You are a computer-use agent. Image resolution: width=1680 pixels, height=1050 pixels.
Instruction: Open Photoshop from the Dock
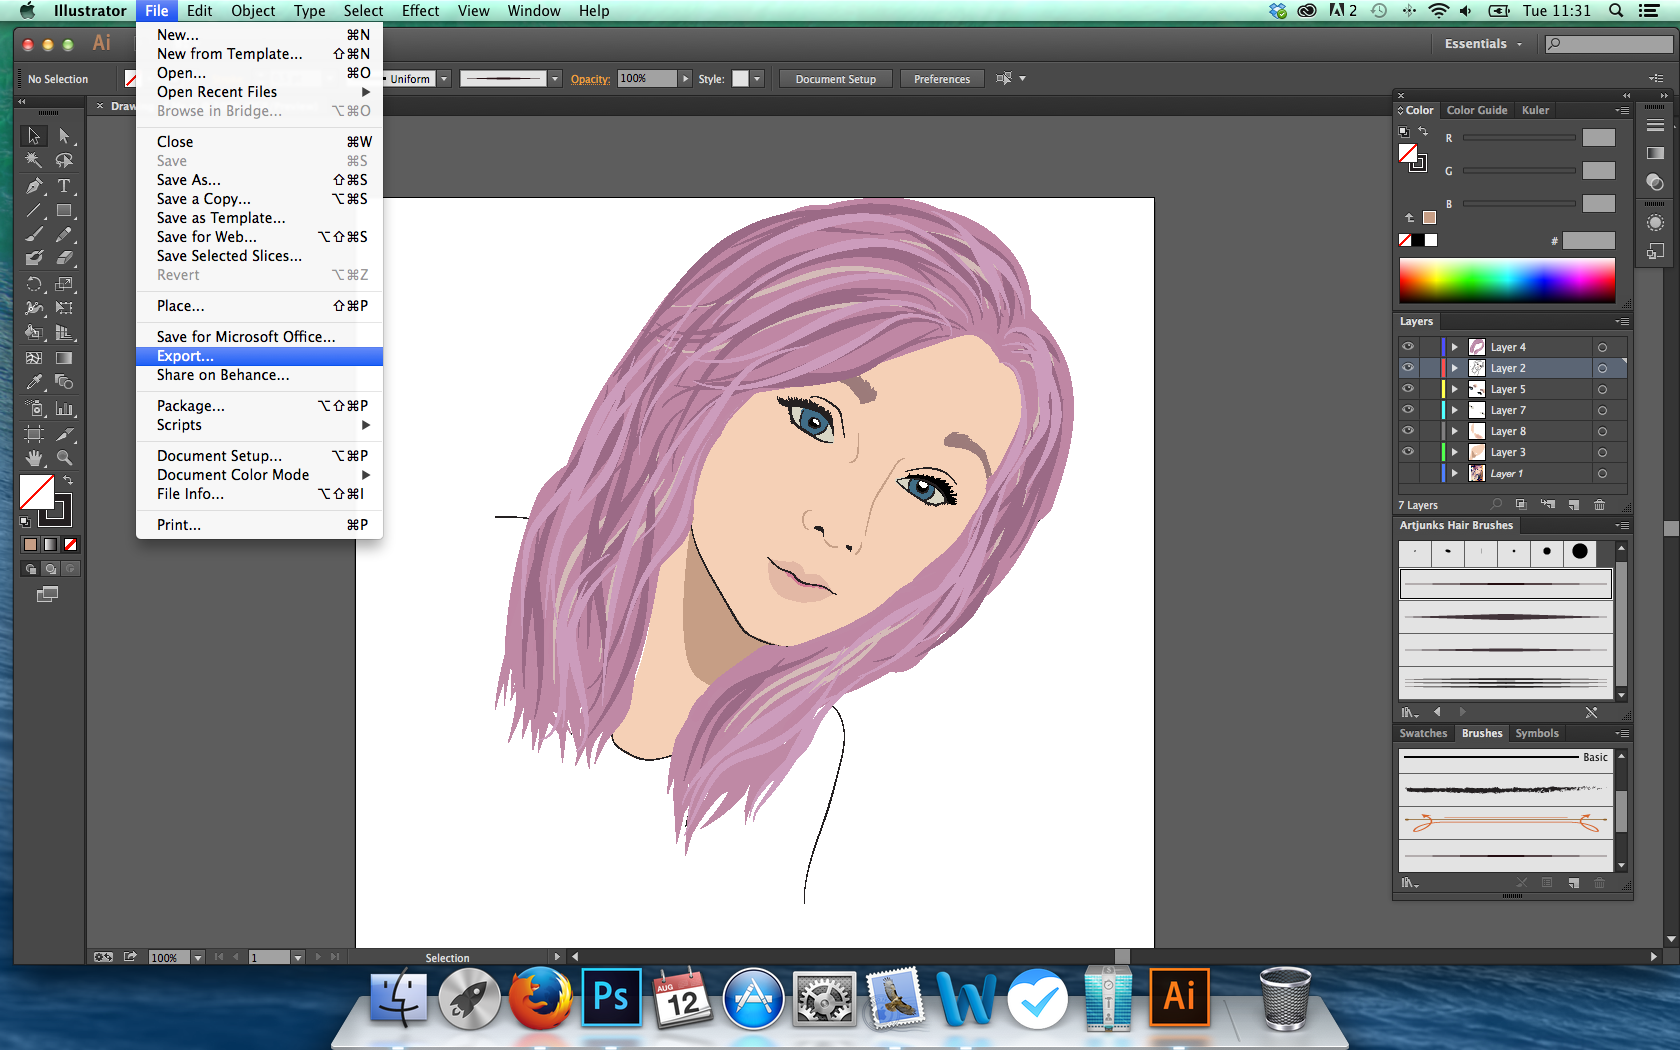click(x=611, y=998)
